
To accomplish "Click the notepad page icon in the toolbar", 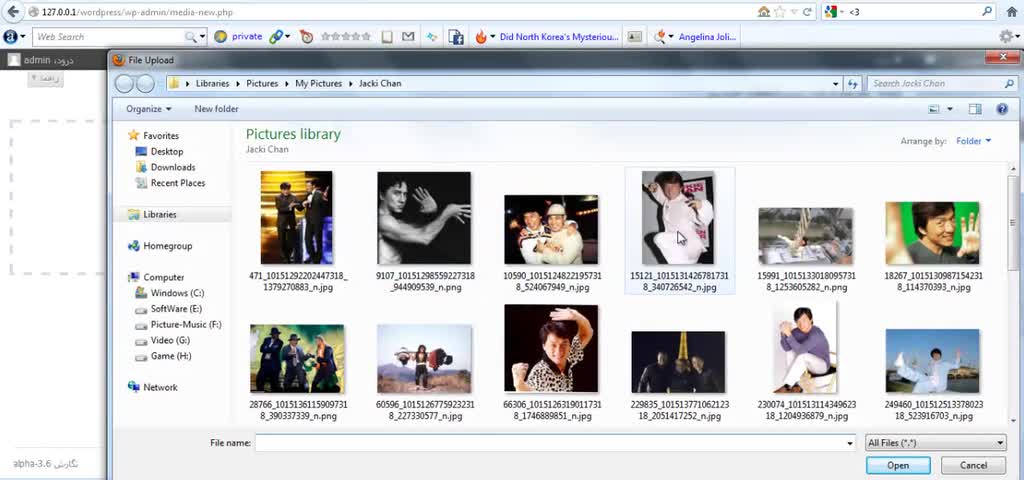I will click(x=387, y=37).
